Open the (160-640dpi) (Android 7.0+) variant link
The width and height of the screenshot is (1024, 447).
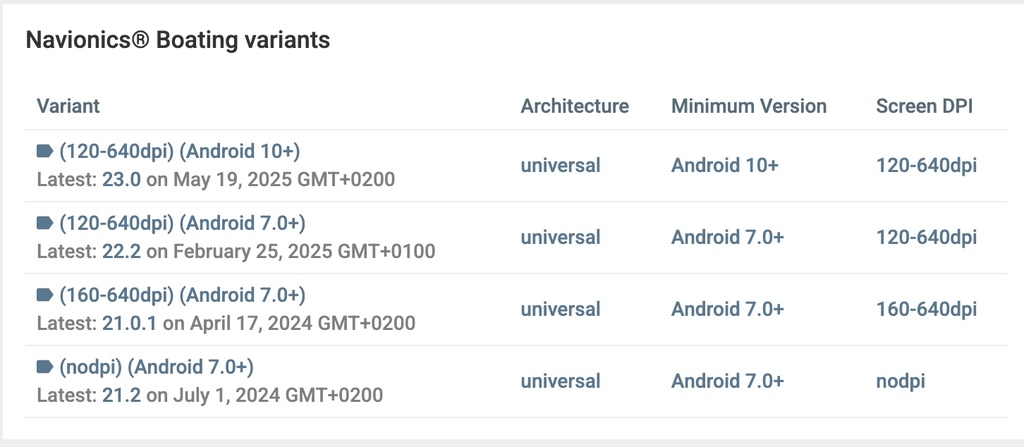(182, 295)
